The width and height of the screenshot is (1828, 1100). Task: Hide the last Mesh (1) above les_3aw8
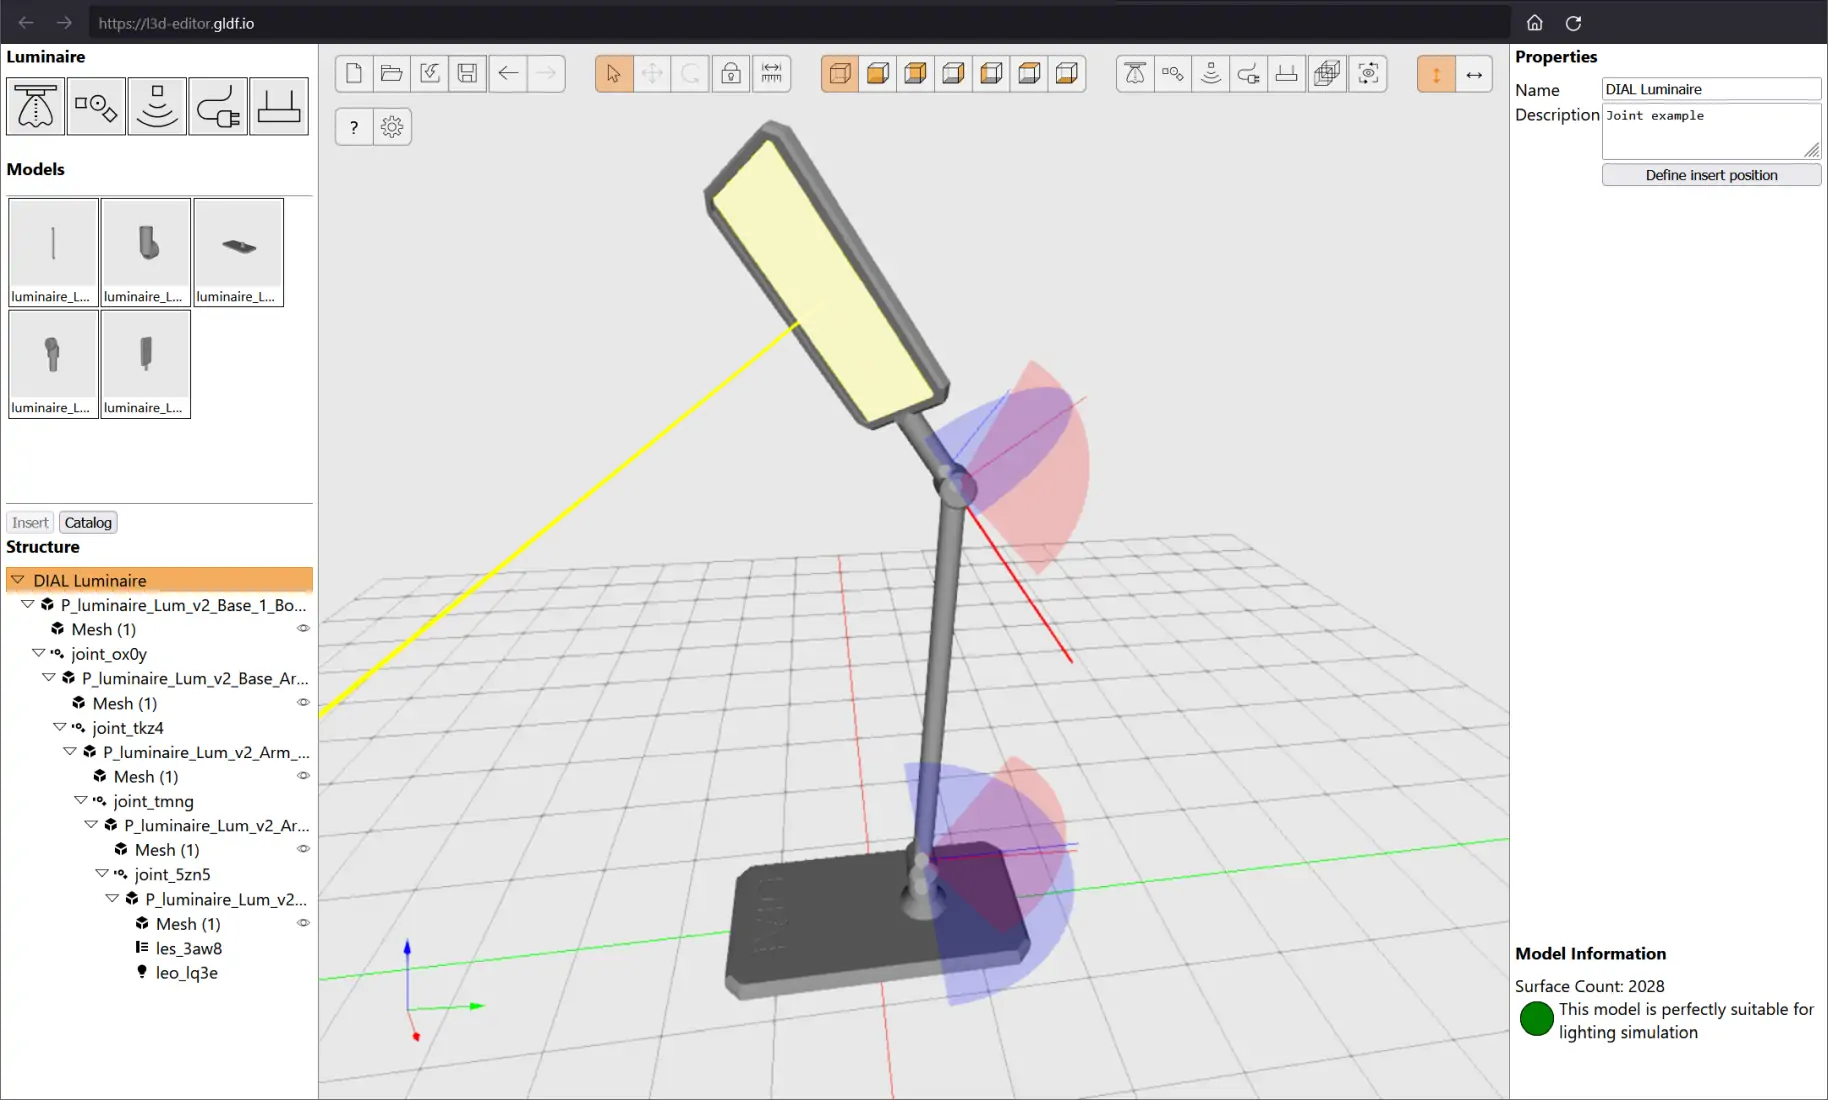[x=303, y=923]
